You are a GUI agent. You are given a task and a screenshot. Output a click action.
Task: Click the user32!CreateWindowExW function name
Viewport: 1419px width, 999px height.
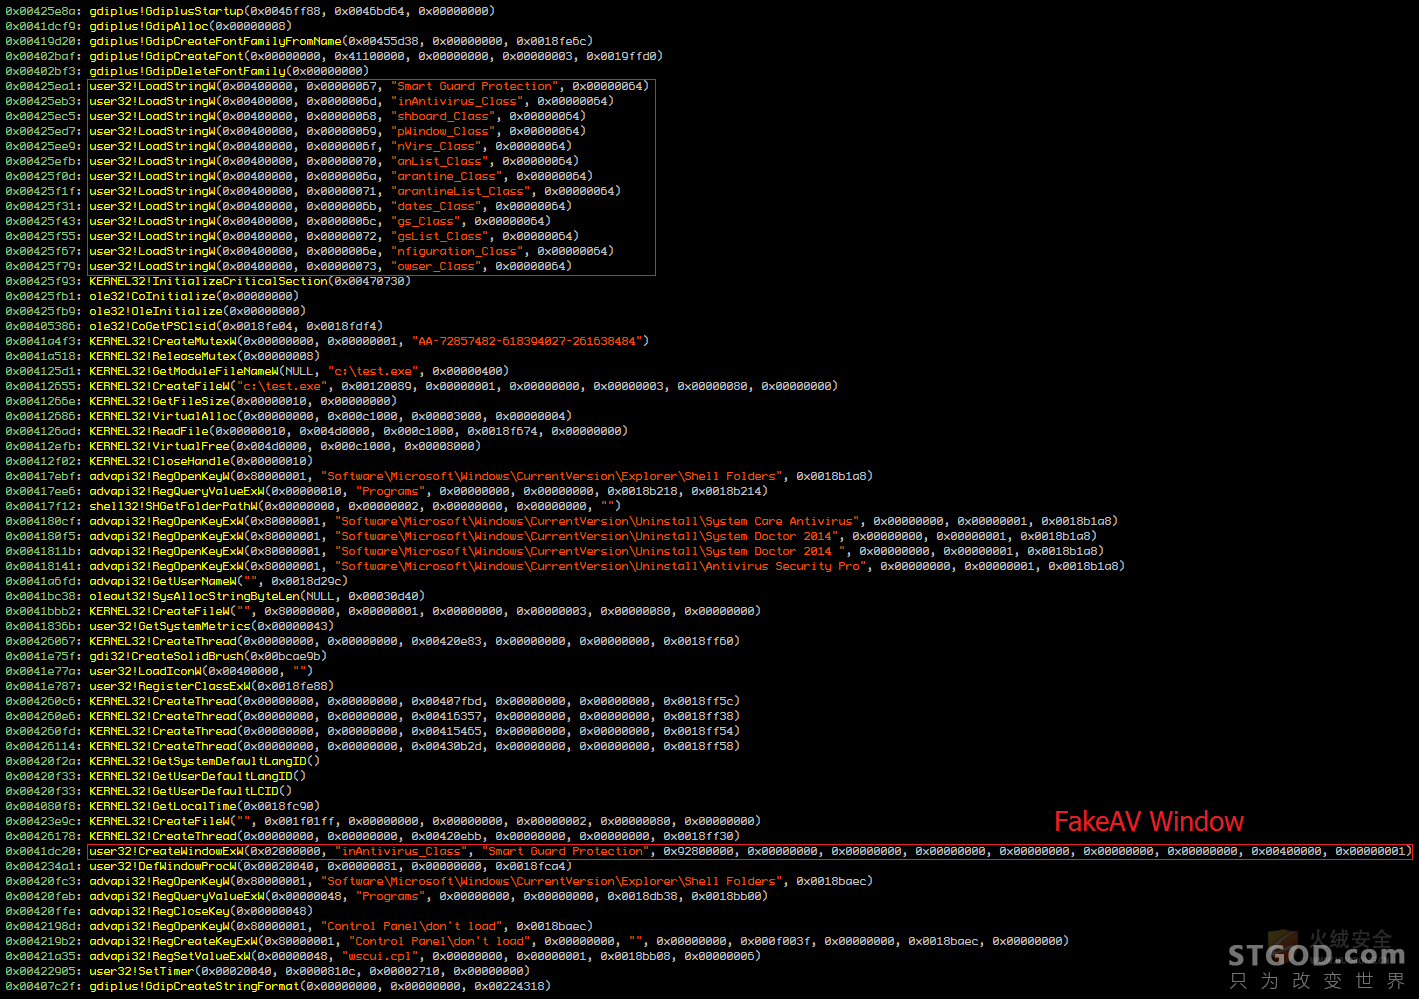click(x=167, y=851)
